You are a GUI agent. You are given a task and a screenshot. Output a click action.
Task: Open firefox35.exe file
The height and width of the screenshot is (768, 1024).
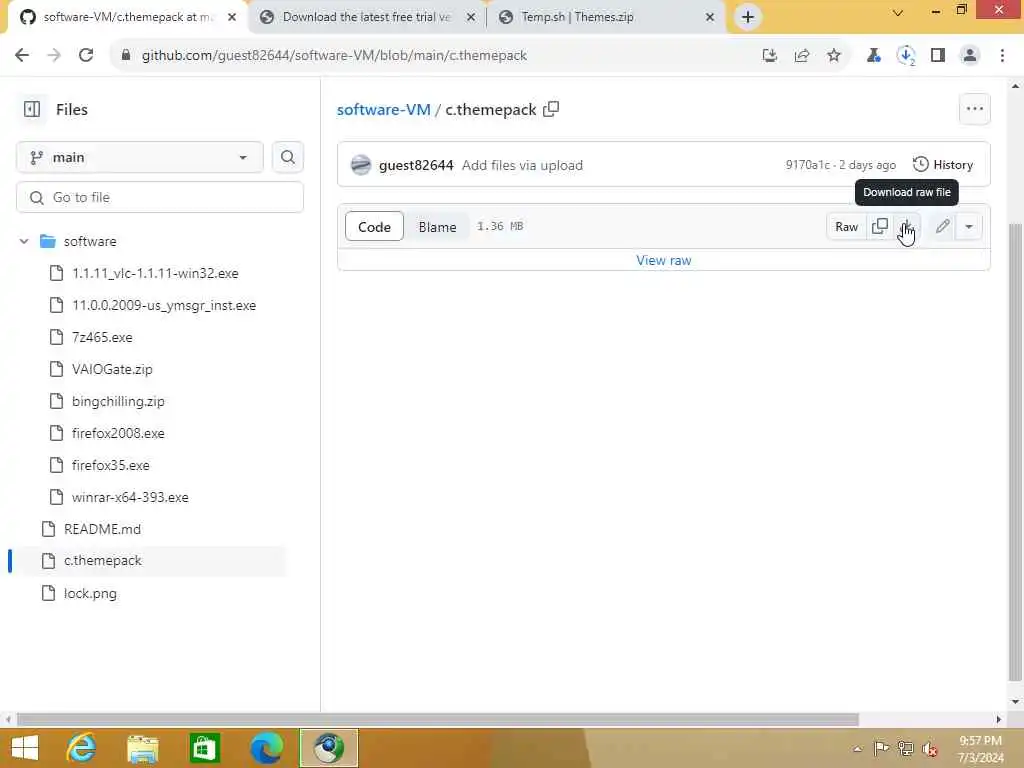[110, 465]
